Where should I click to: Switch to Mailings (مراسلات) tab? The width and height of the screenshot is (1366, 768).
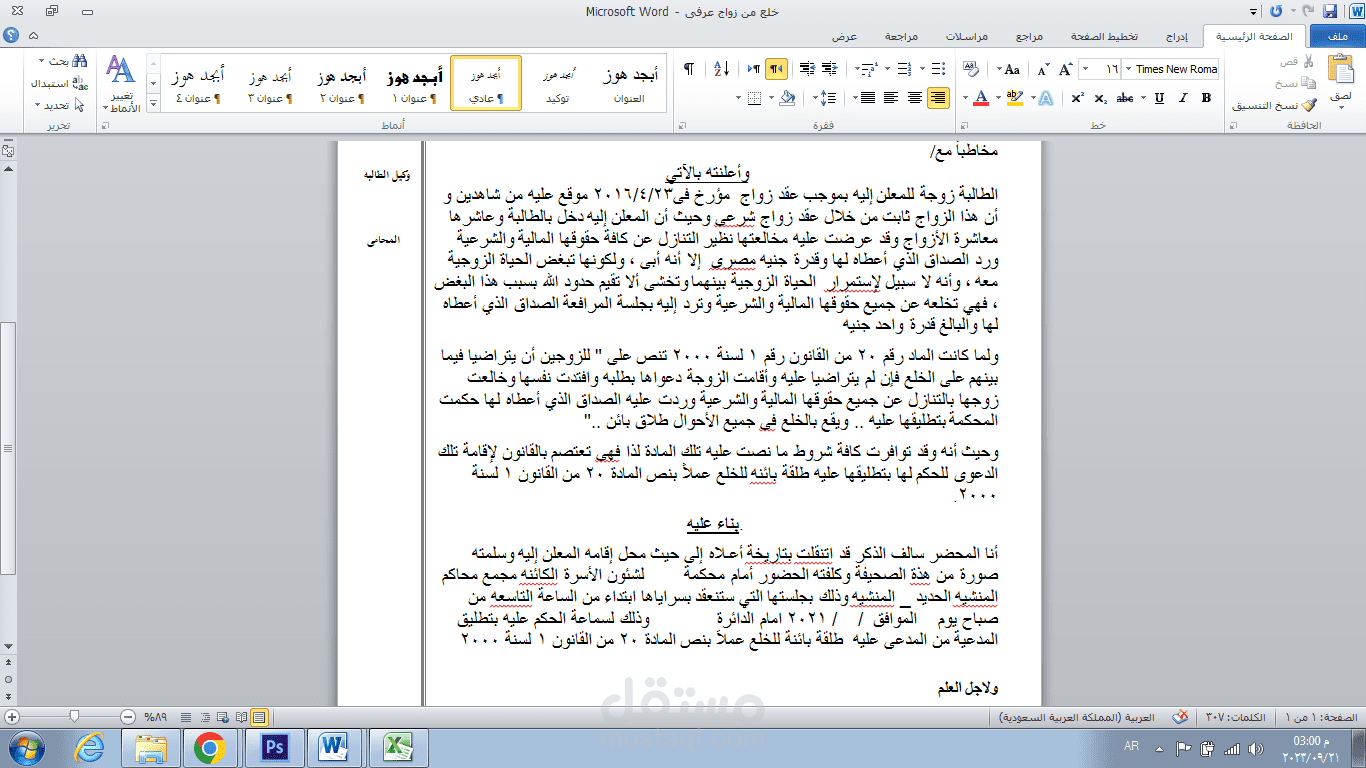(x=967, y=36)
